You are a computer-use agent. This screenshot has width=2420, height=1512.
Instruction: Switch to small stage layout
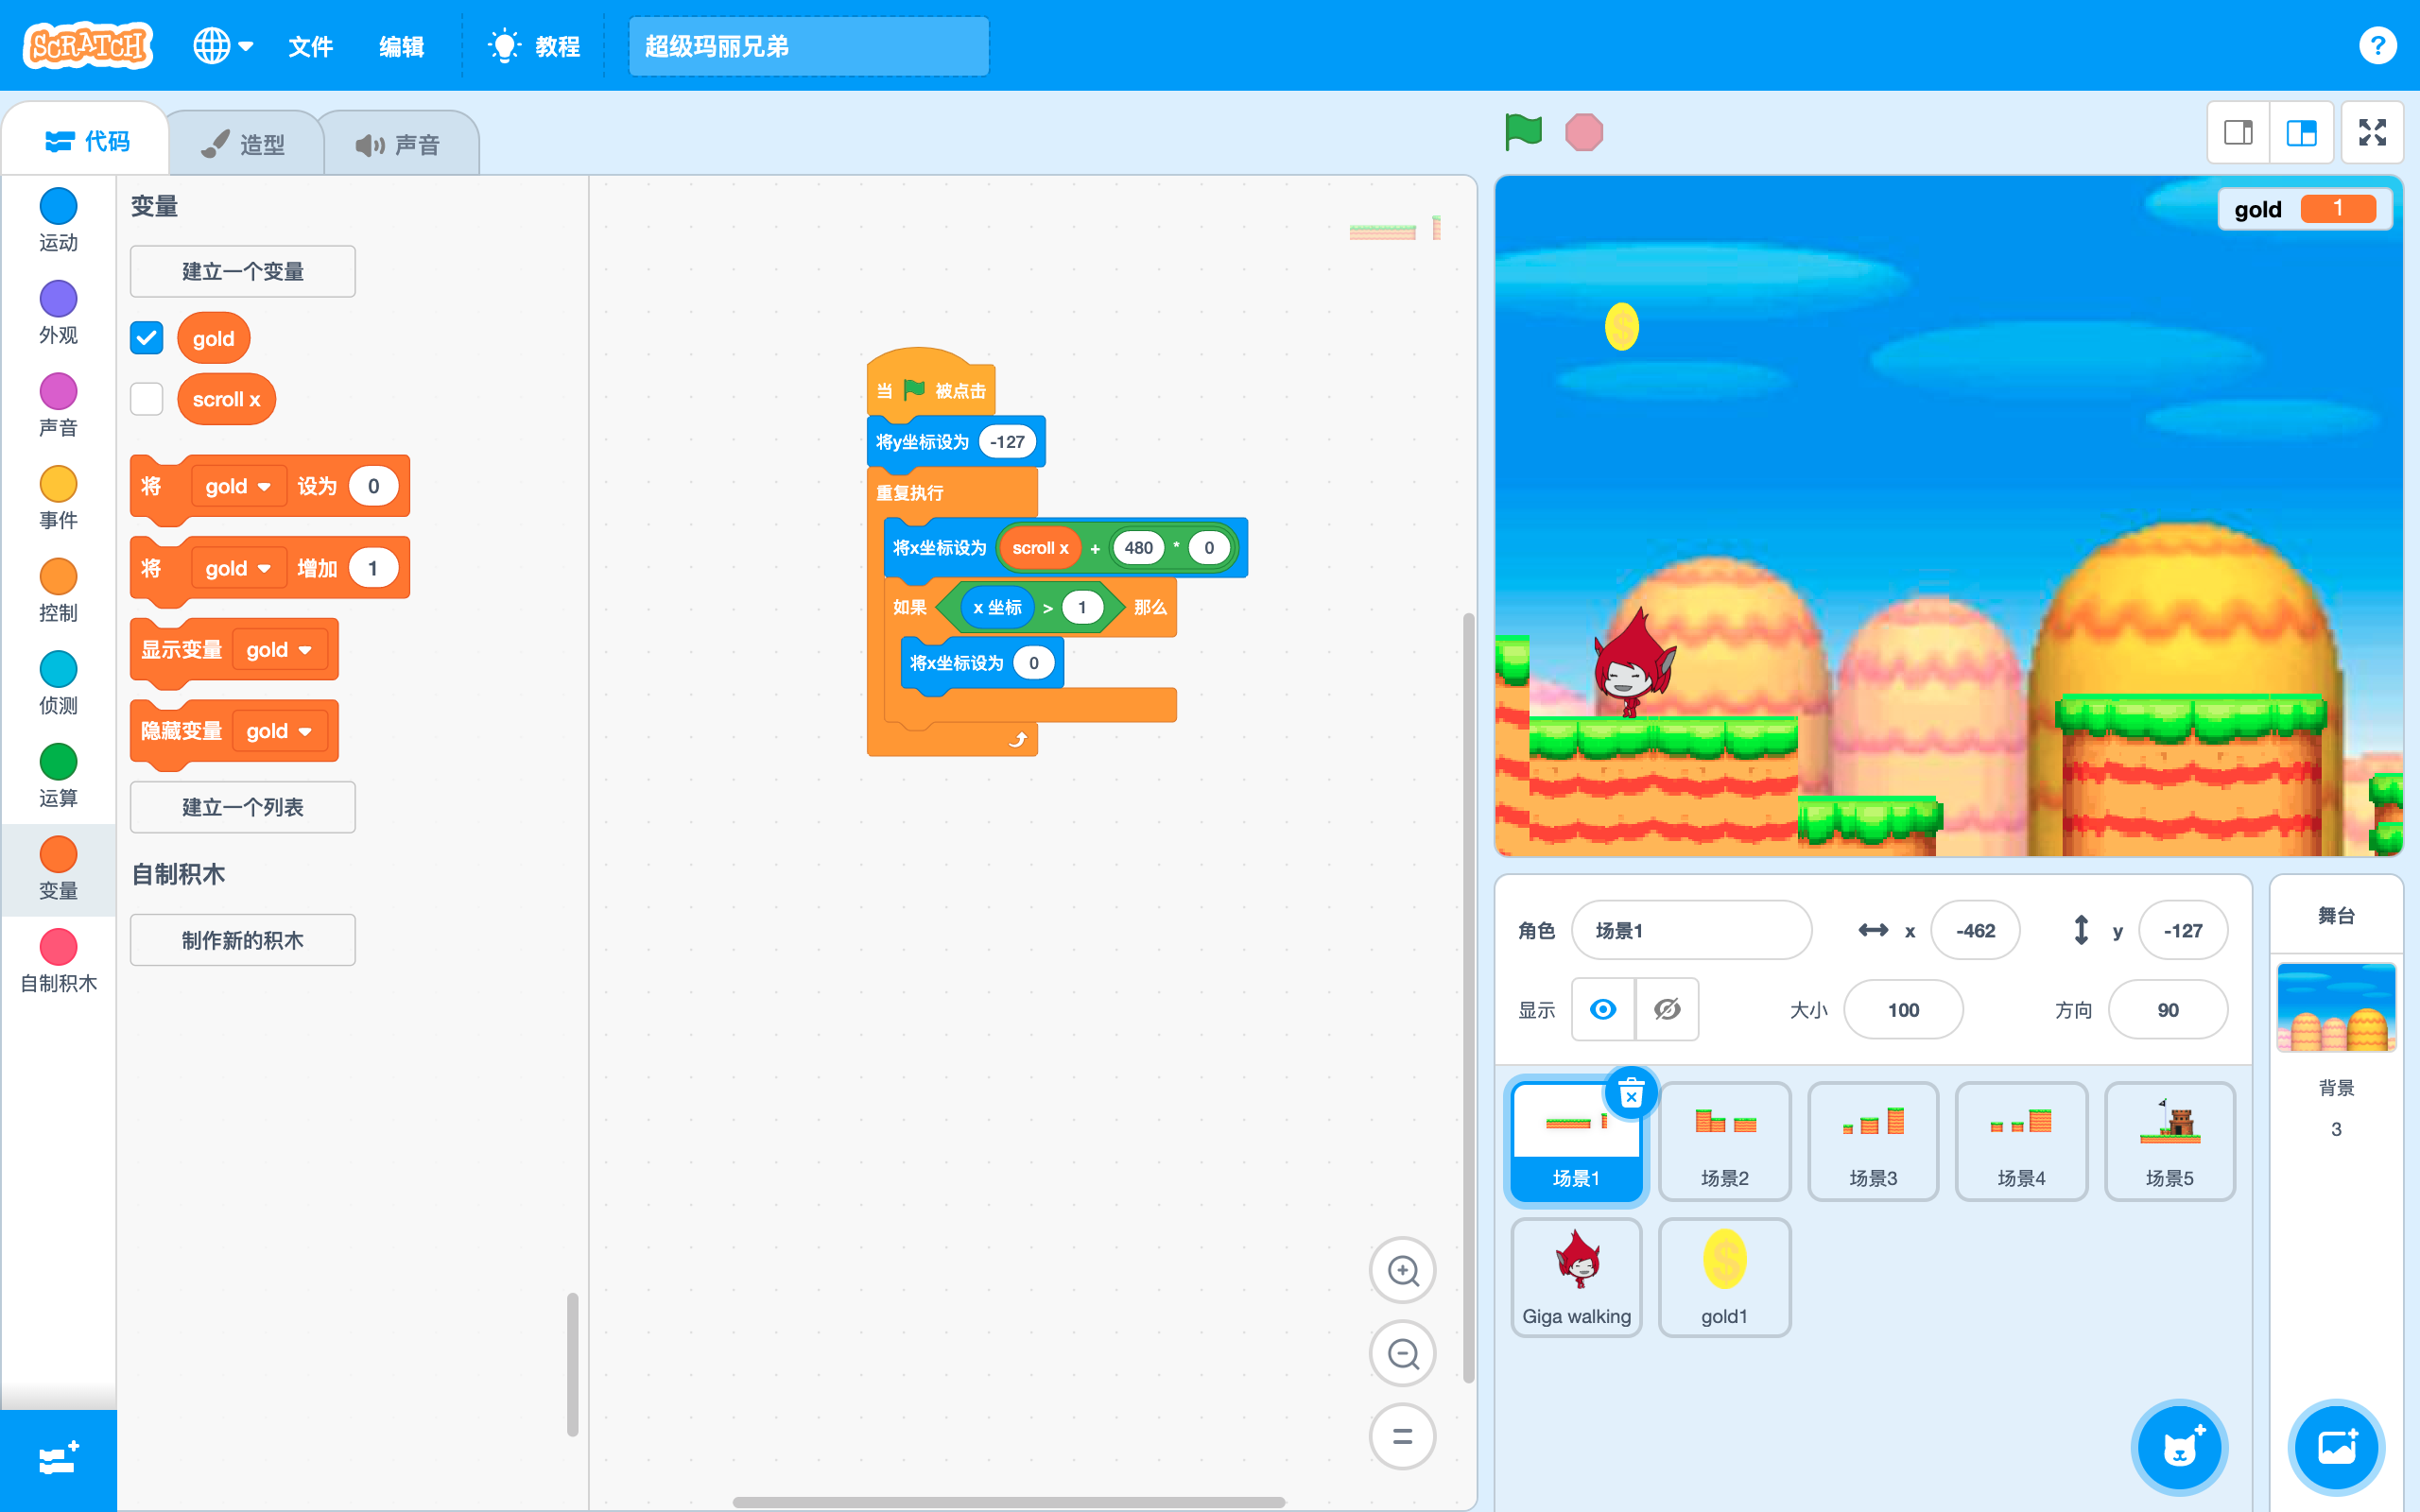(x=2238, y=132)
